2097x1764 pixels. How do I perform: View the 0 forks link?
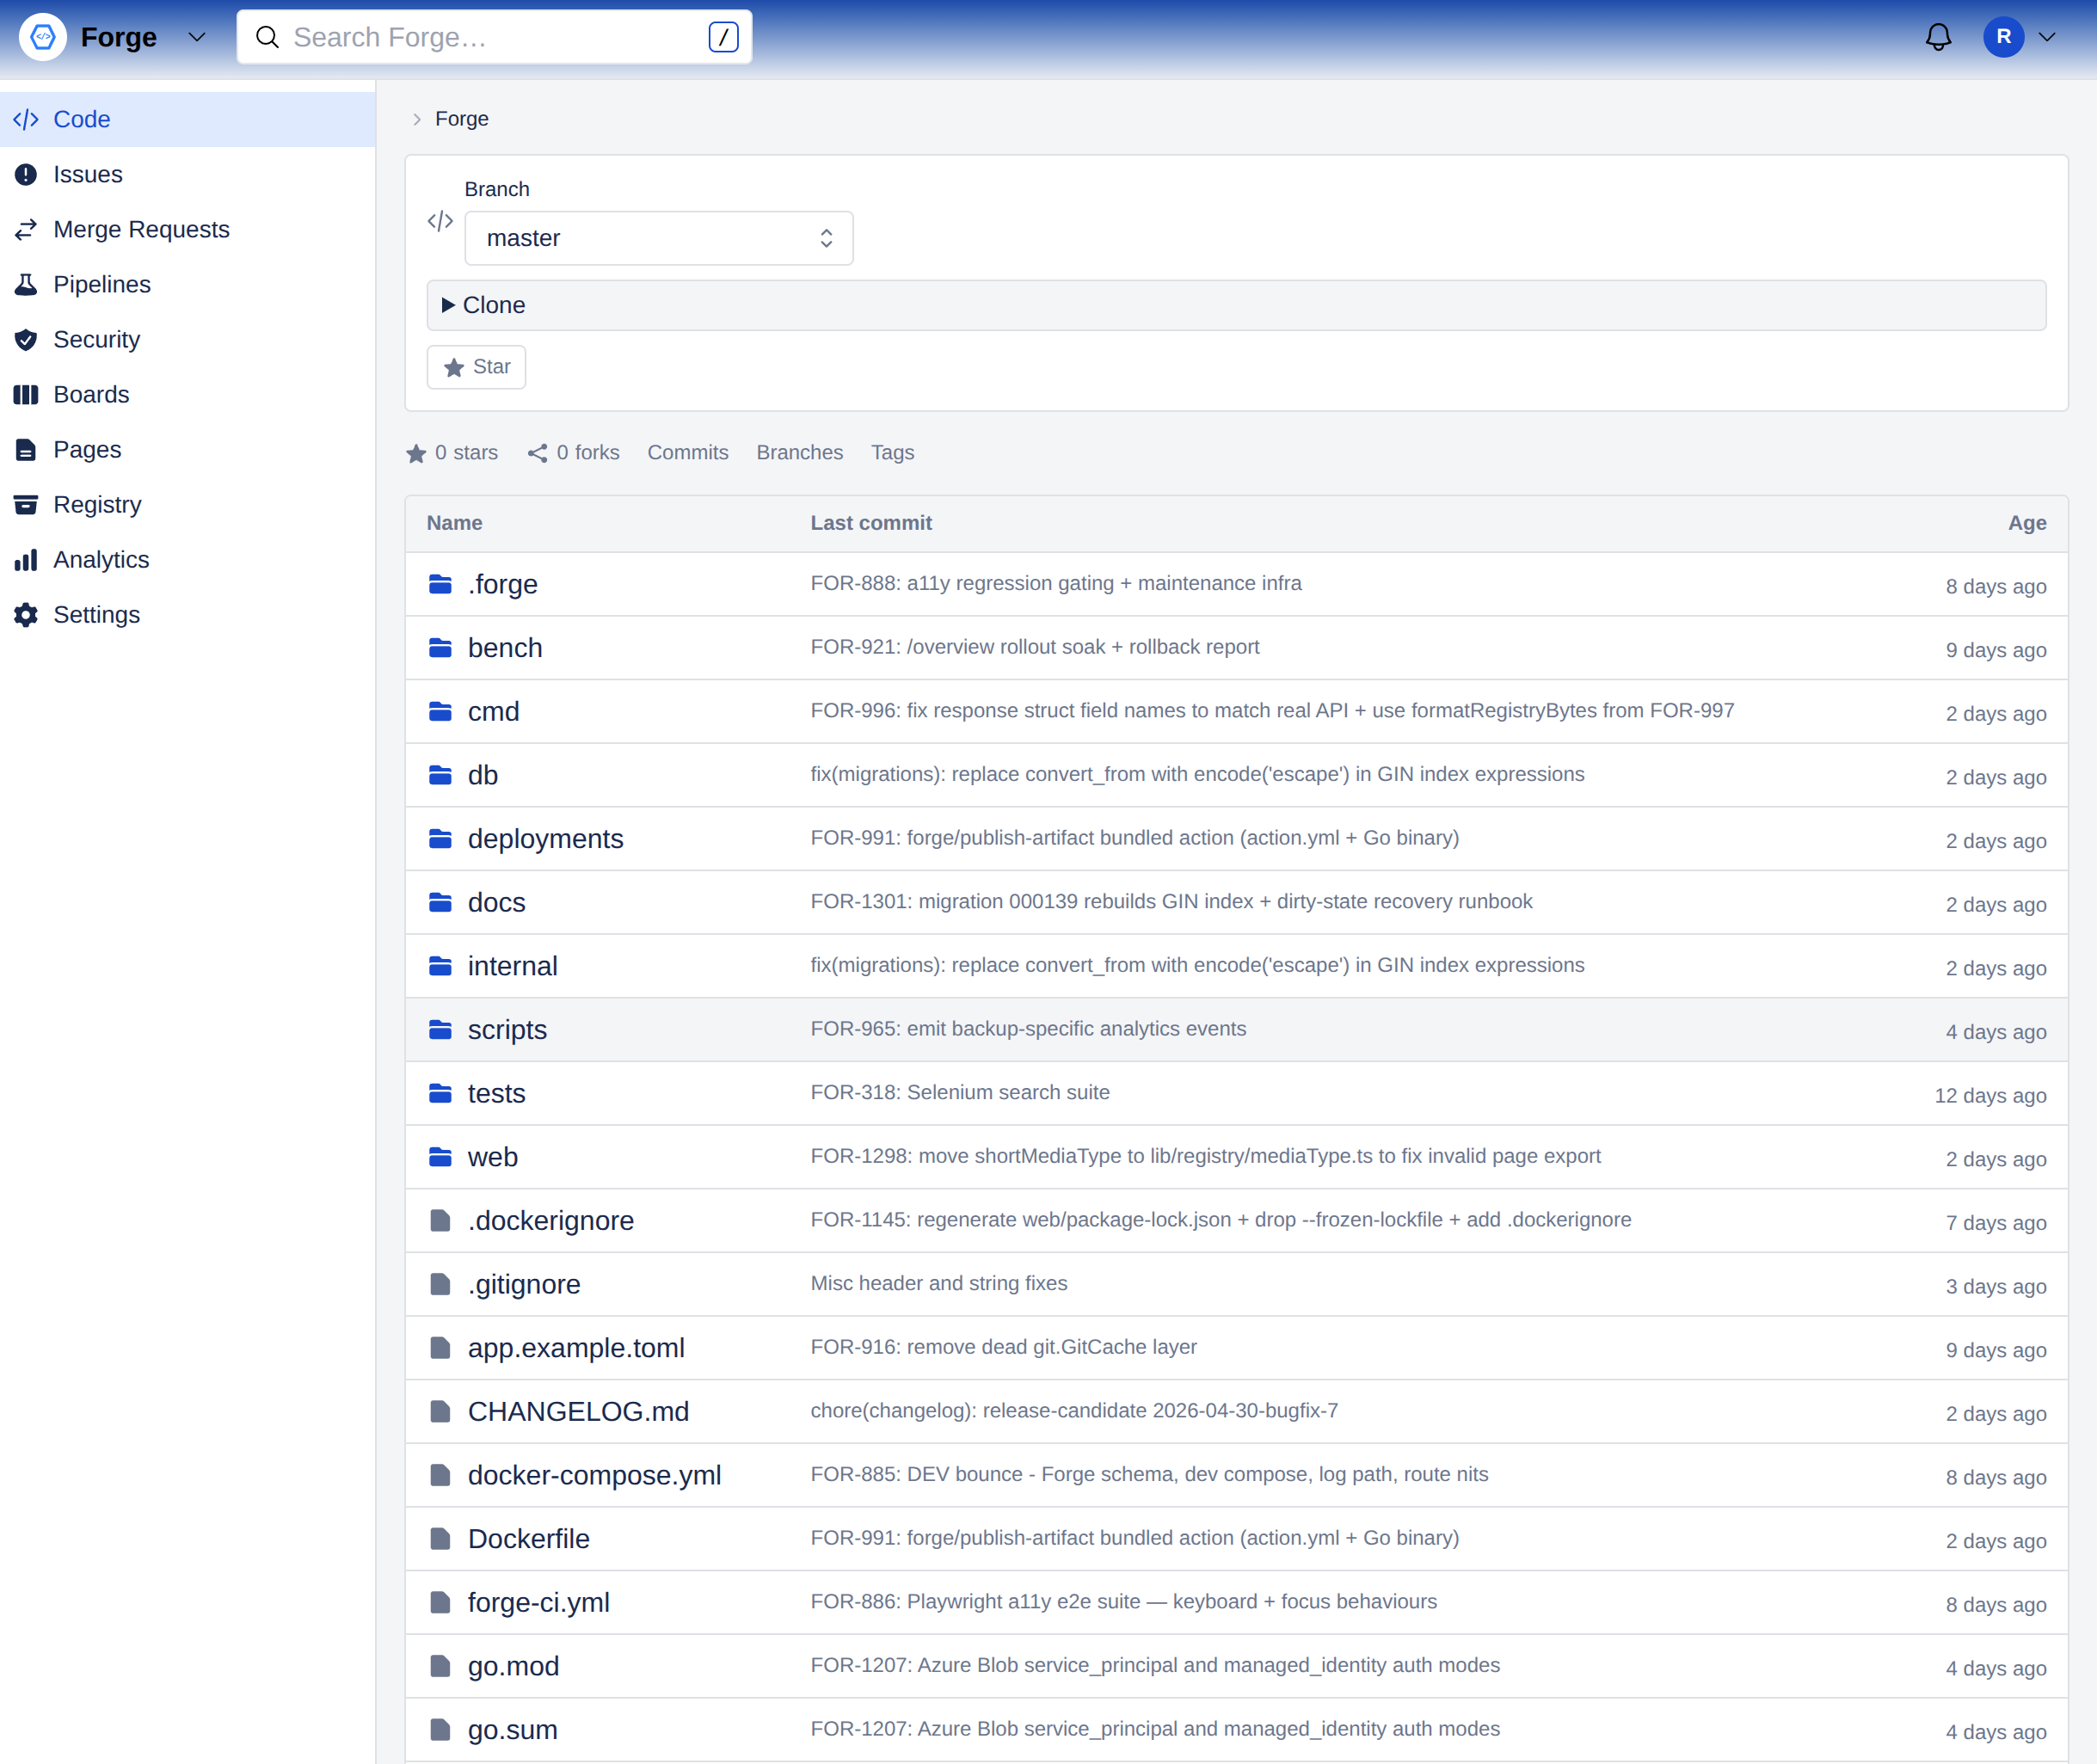point(573,453)
